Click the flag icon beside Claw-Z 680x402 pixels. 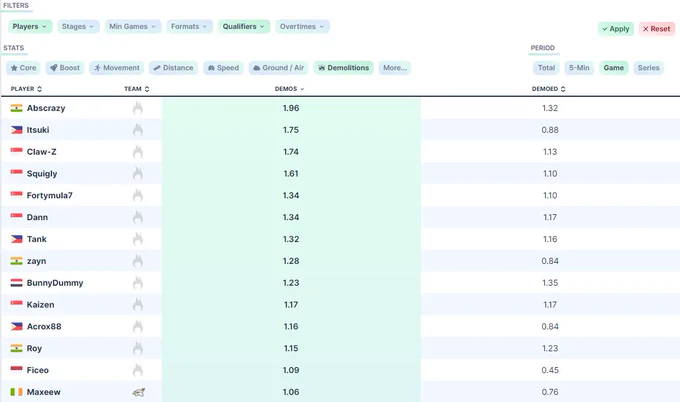tap(16, 152)
